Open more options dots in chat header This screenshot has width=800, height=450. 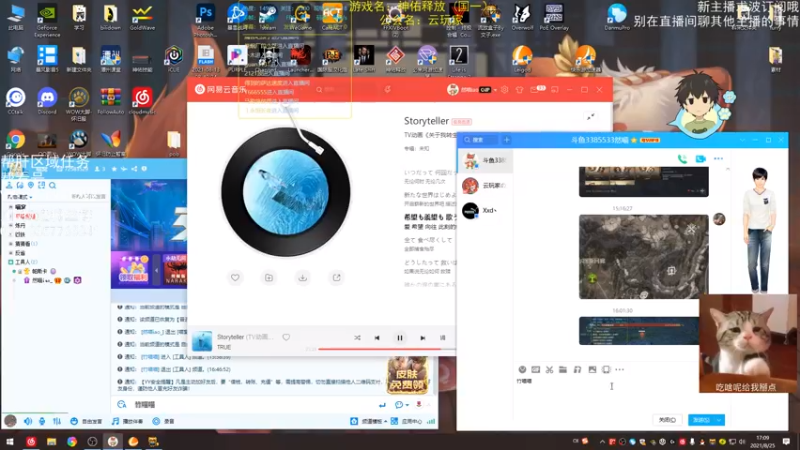coord(718,159)
